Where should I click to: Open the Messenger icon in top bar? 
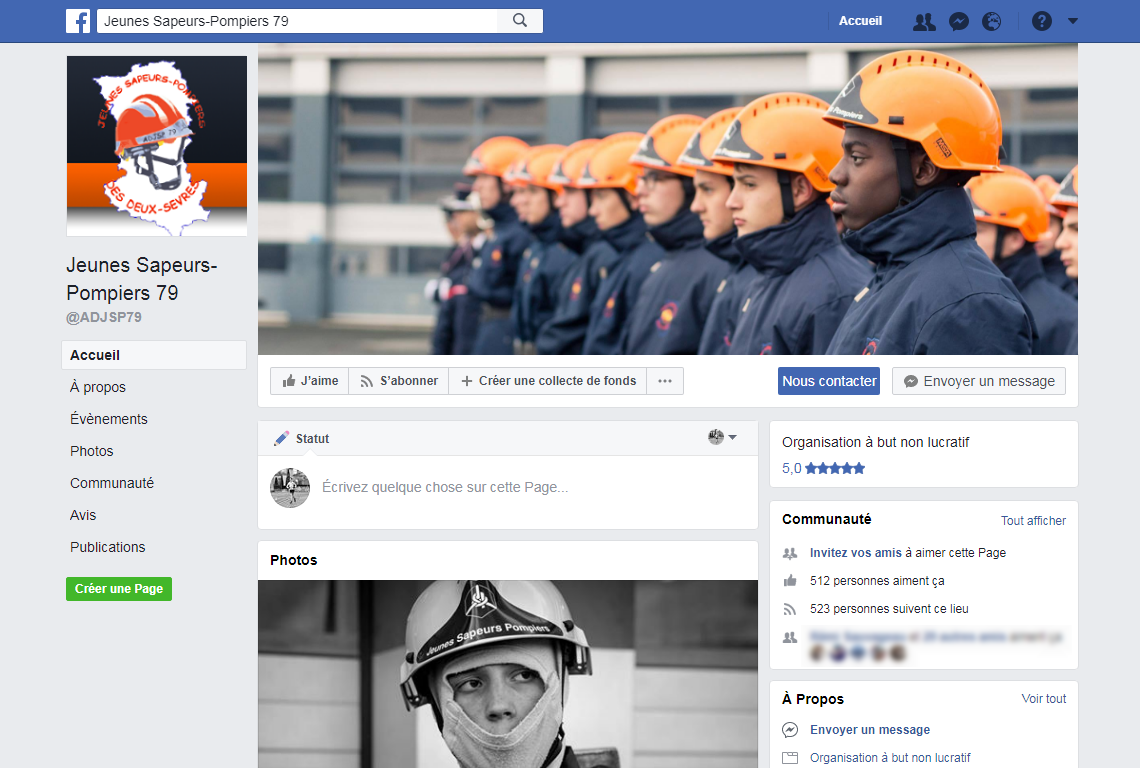coord(958,21)
